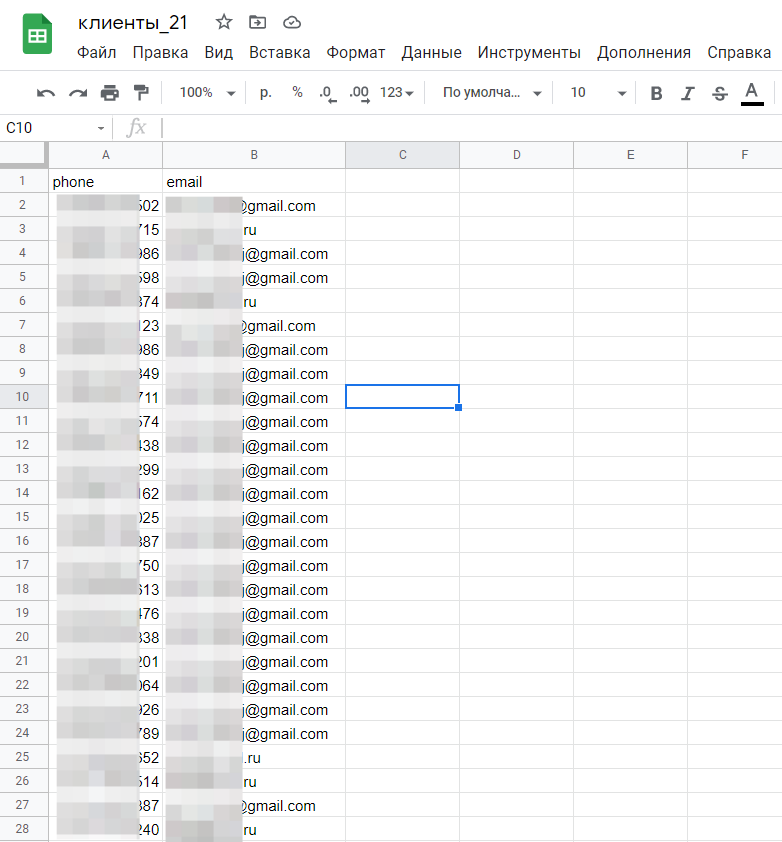Open the Данные menu
The width and height of the screenshot is (782, 842).
click(x=431, y=52)
